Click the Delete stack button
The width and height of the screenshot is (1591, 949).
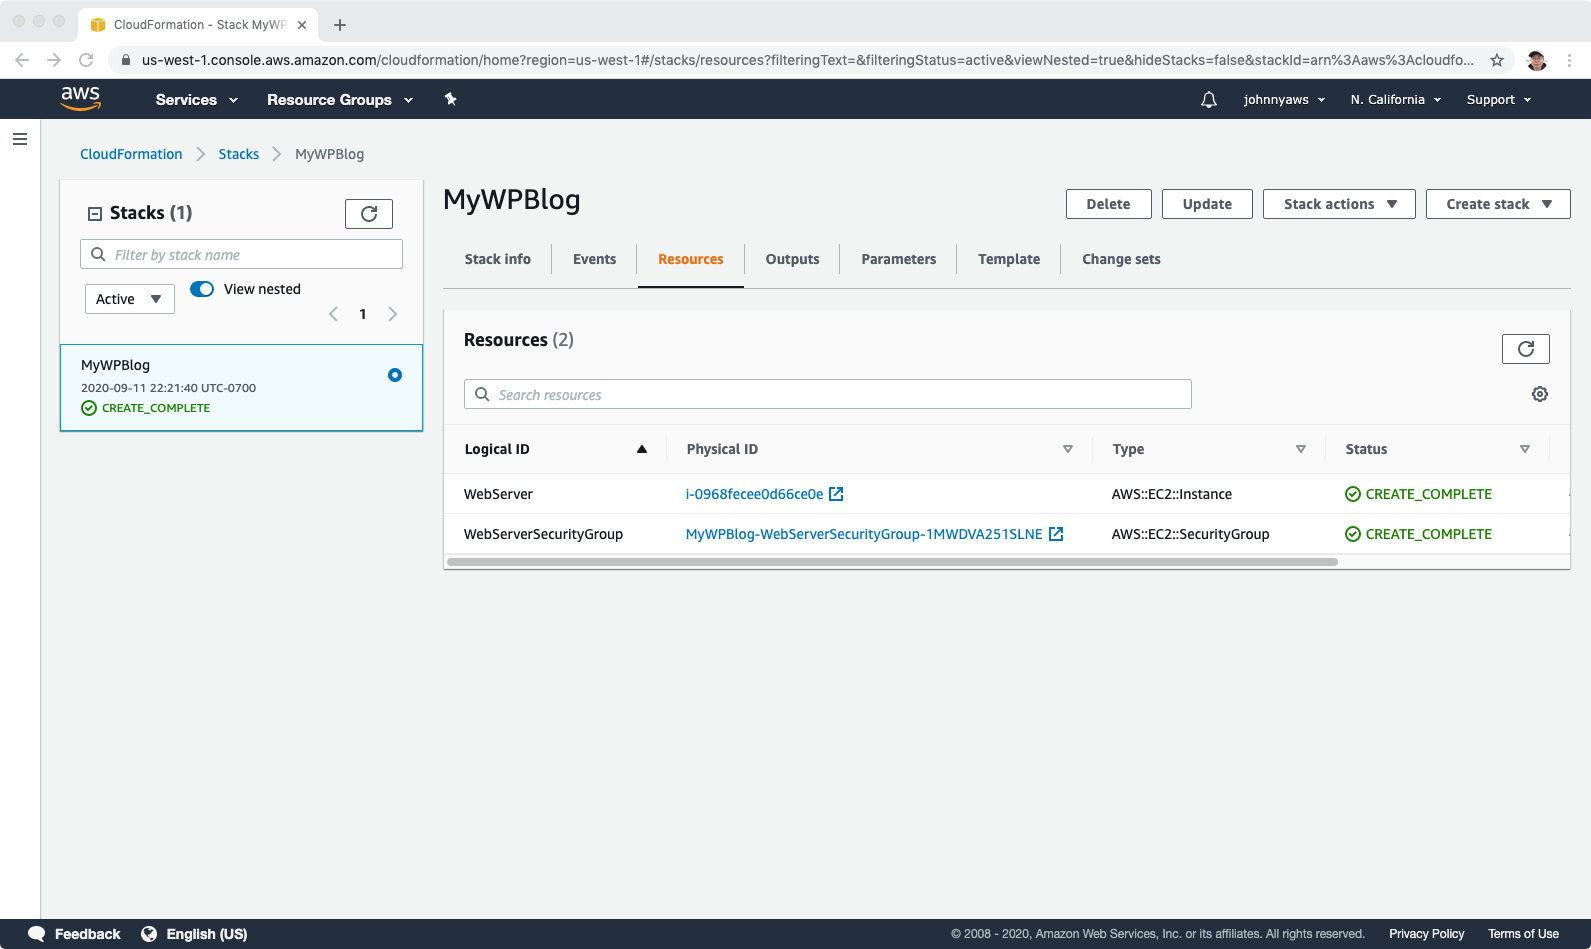click(1108, 204)
